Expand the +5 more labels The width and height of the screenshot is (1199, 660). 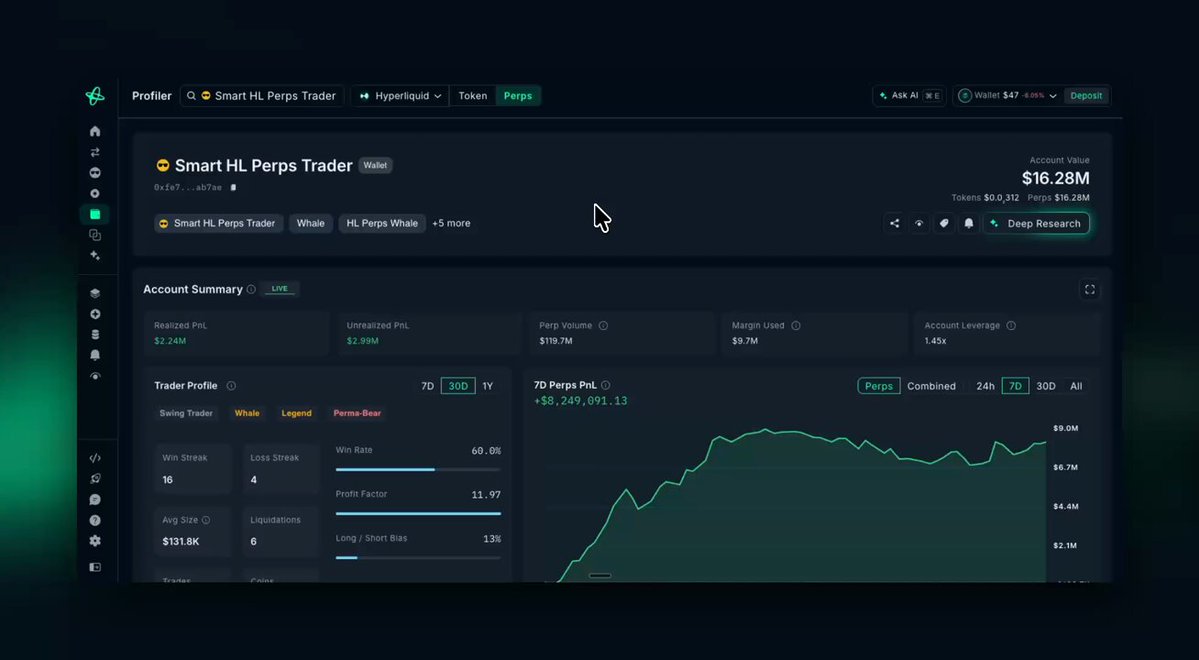click(451, 223)
